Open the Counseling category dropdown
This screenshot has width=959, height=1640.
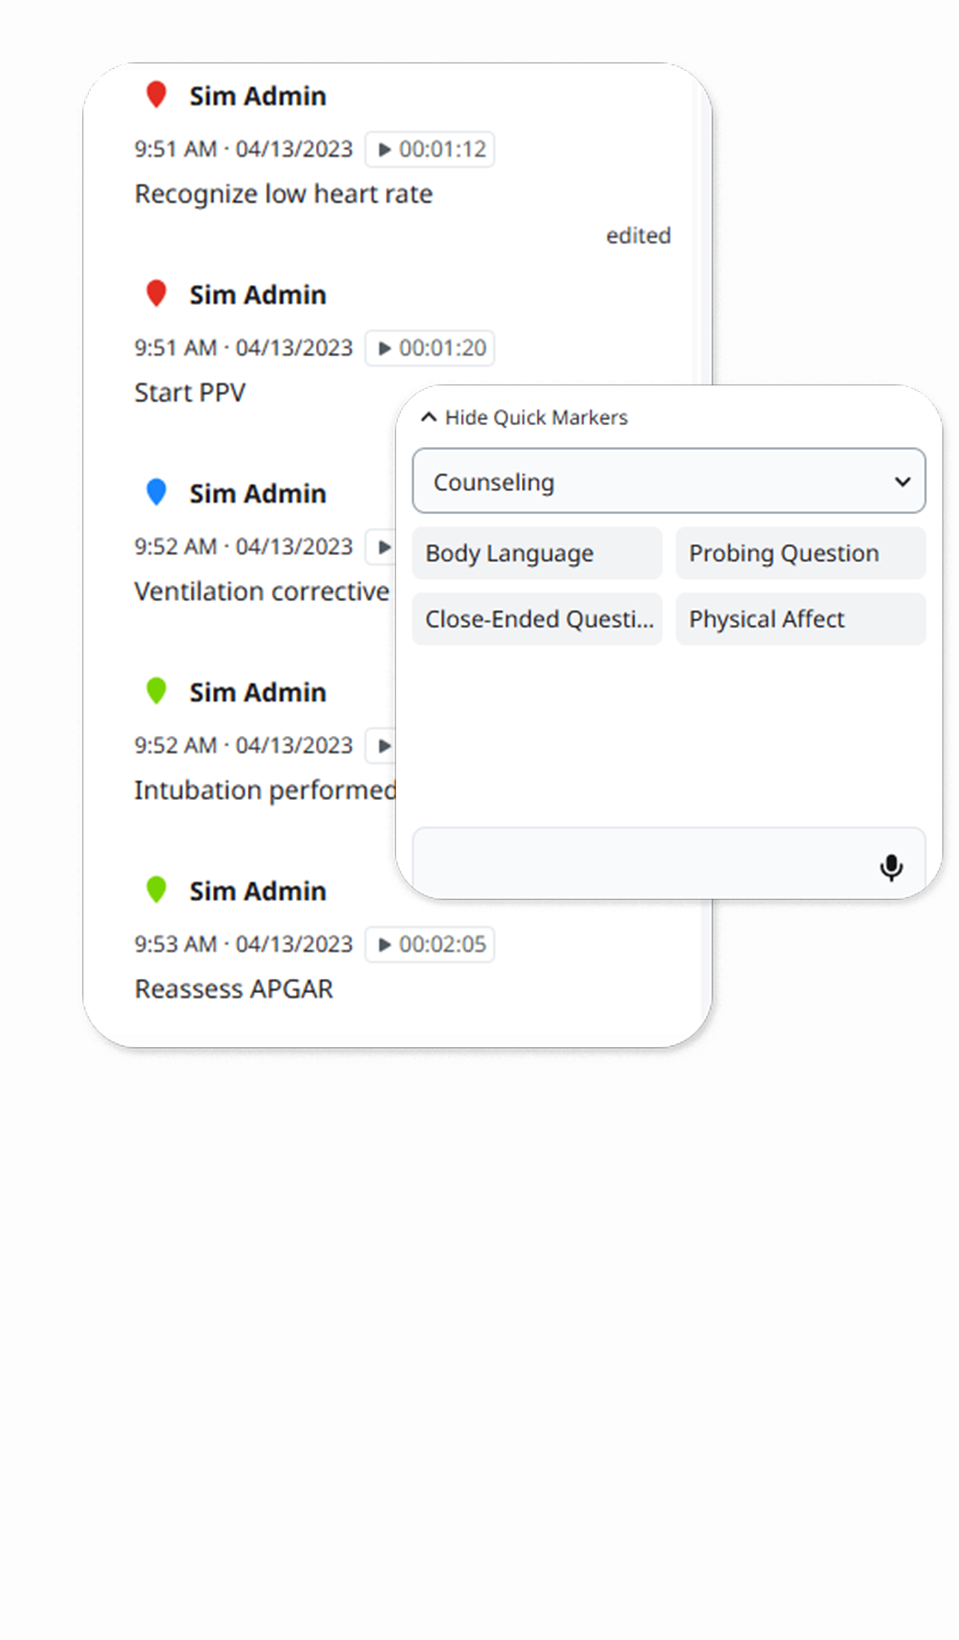click(669, 481)
